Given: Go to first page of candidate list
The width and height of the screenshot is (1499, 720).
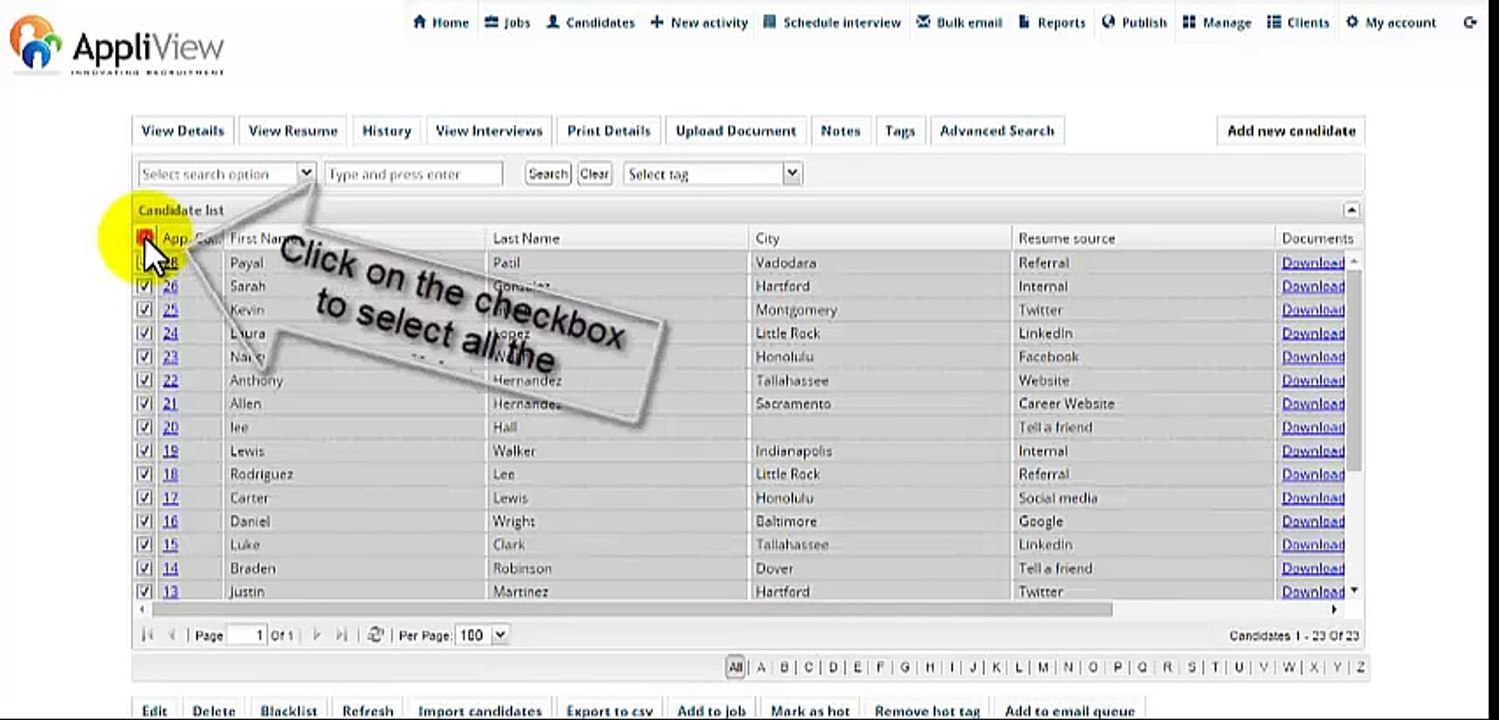Looking at the screenshot, I should (x=148, y=635).
